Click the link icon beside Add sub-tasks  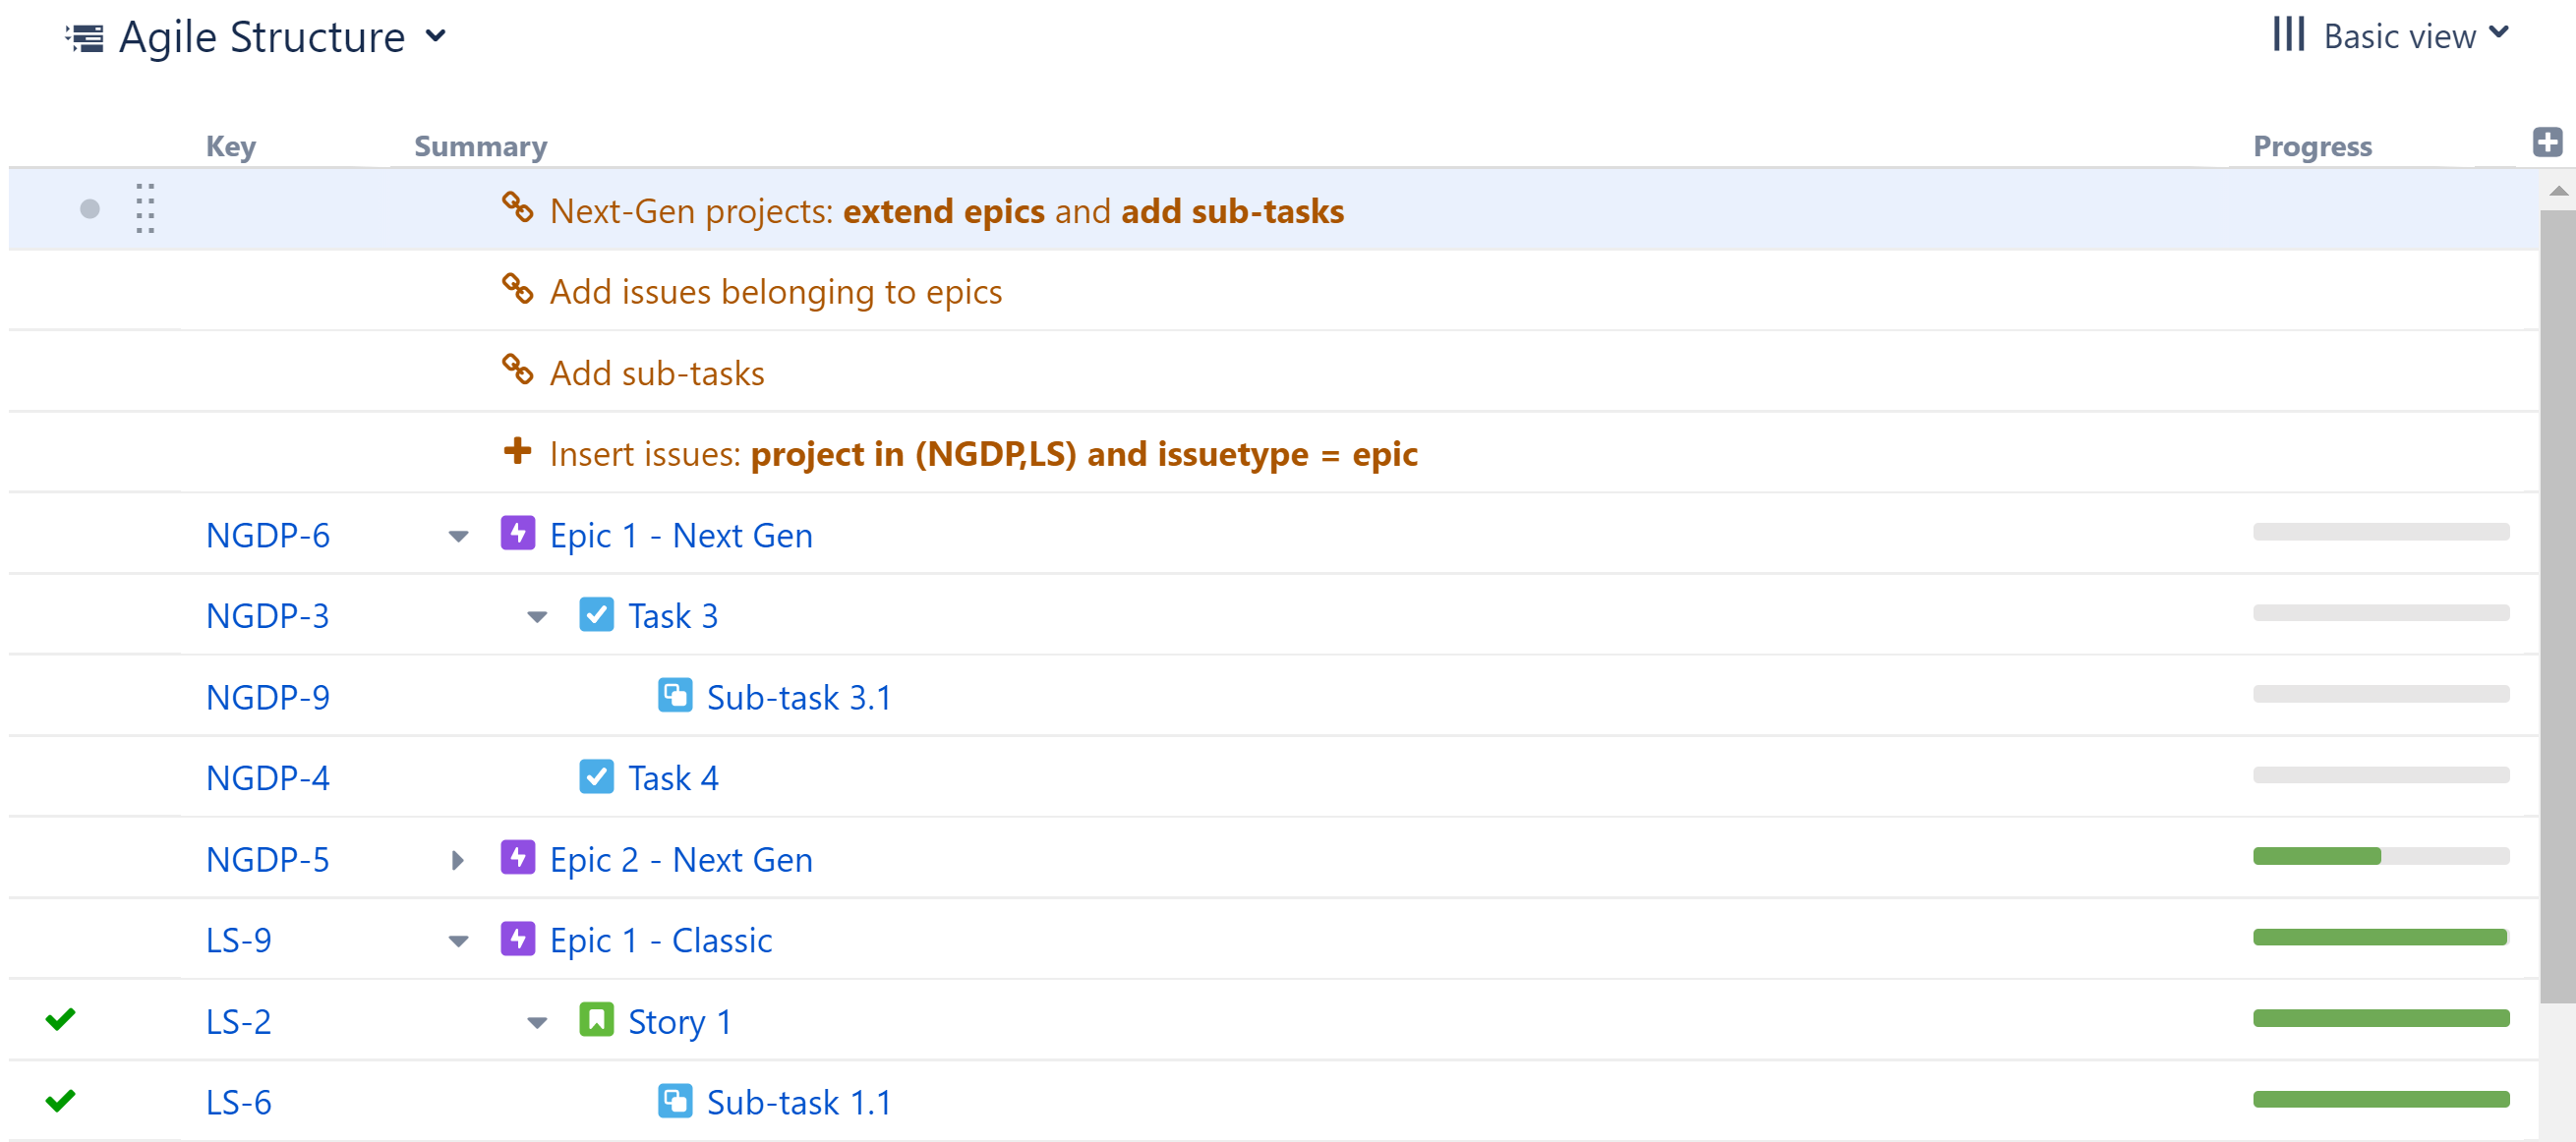coord(518,371)
